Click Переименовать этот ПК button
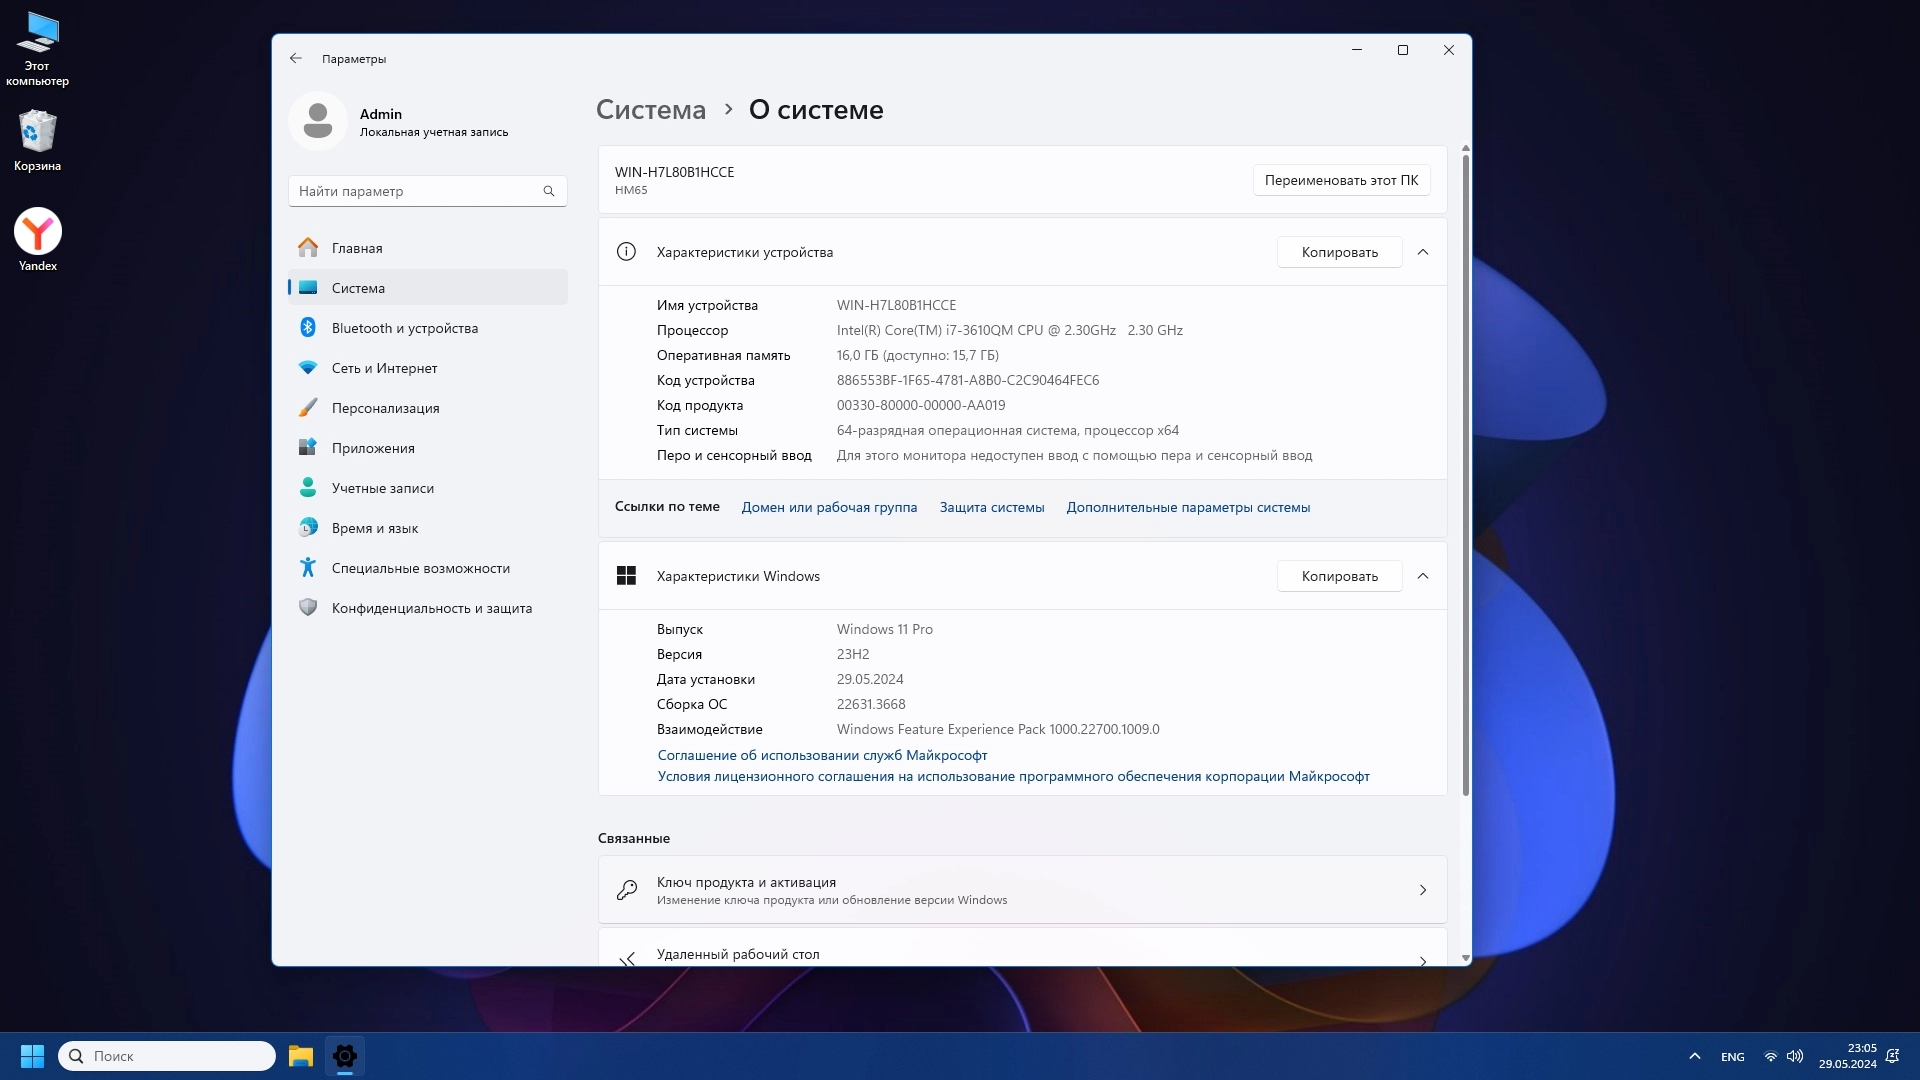 (x=1341, y=180)
